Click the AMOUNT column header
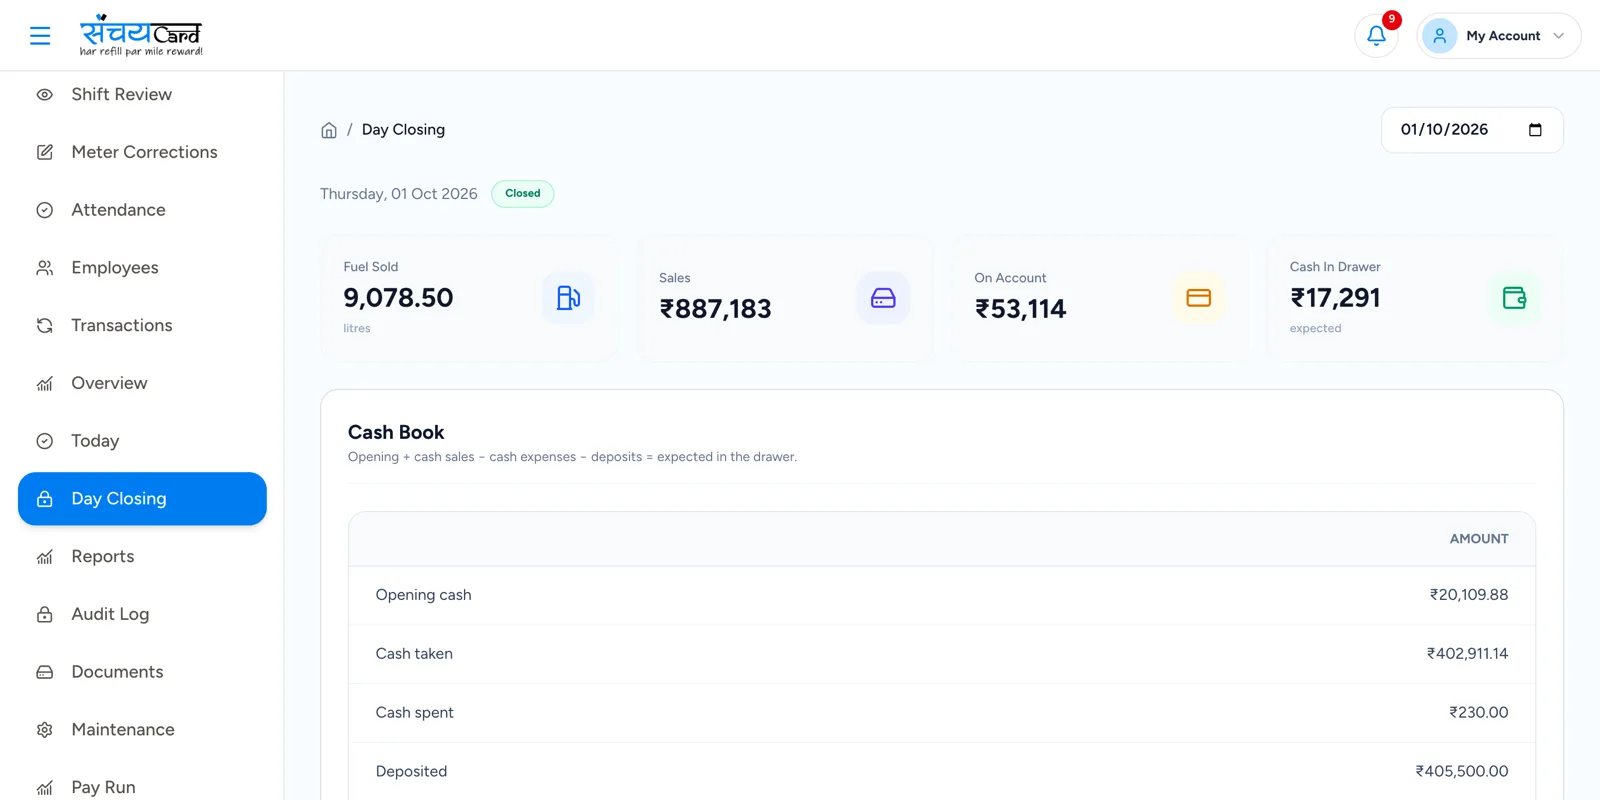This screenshot has width=1600, height=800. coord(1479,539)
